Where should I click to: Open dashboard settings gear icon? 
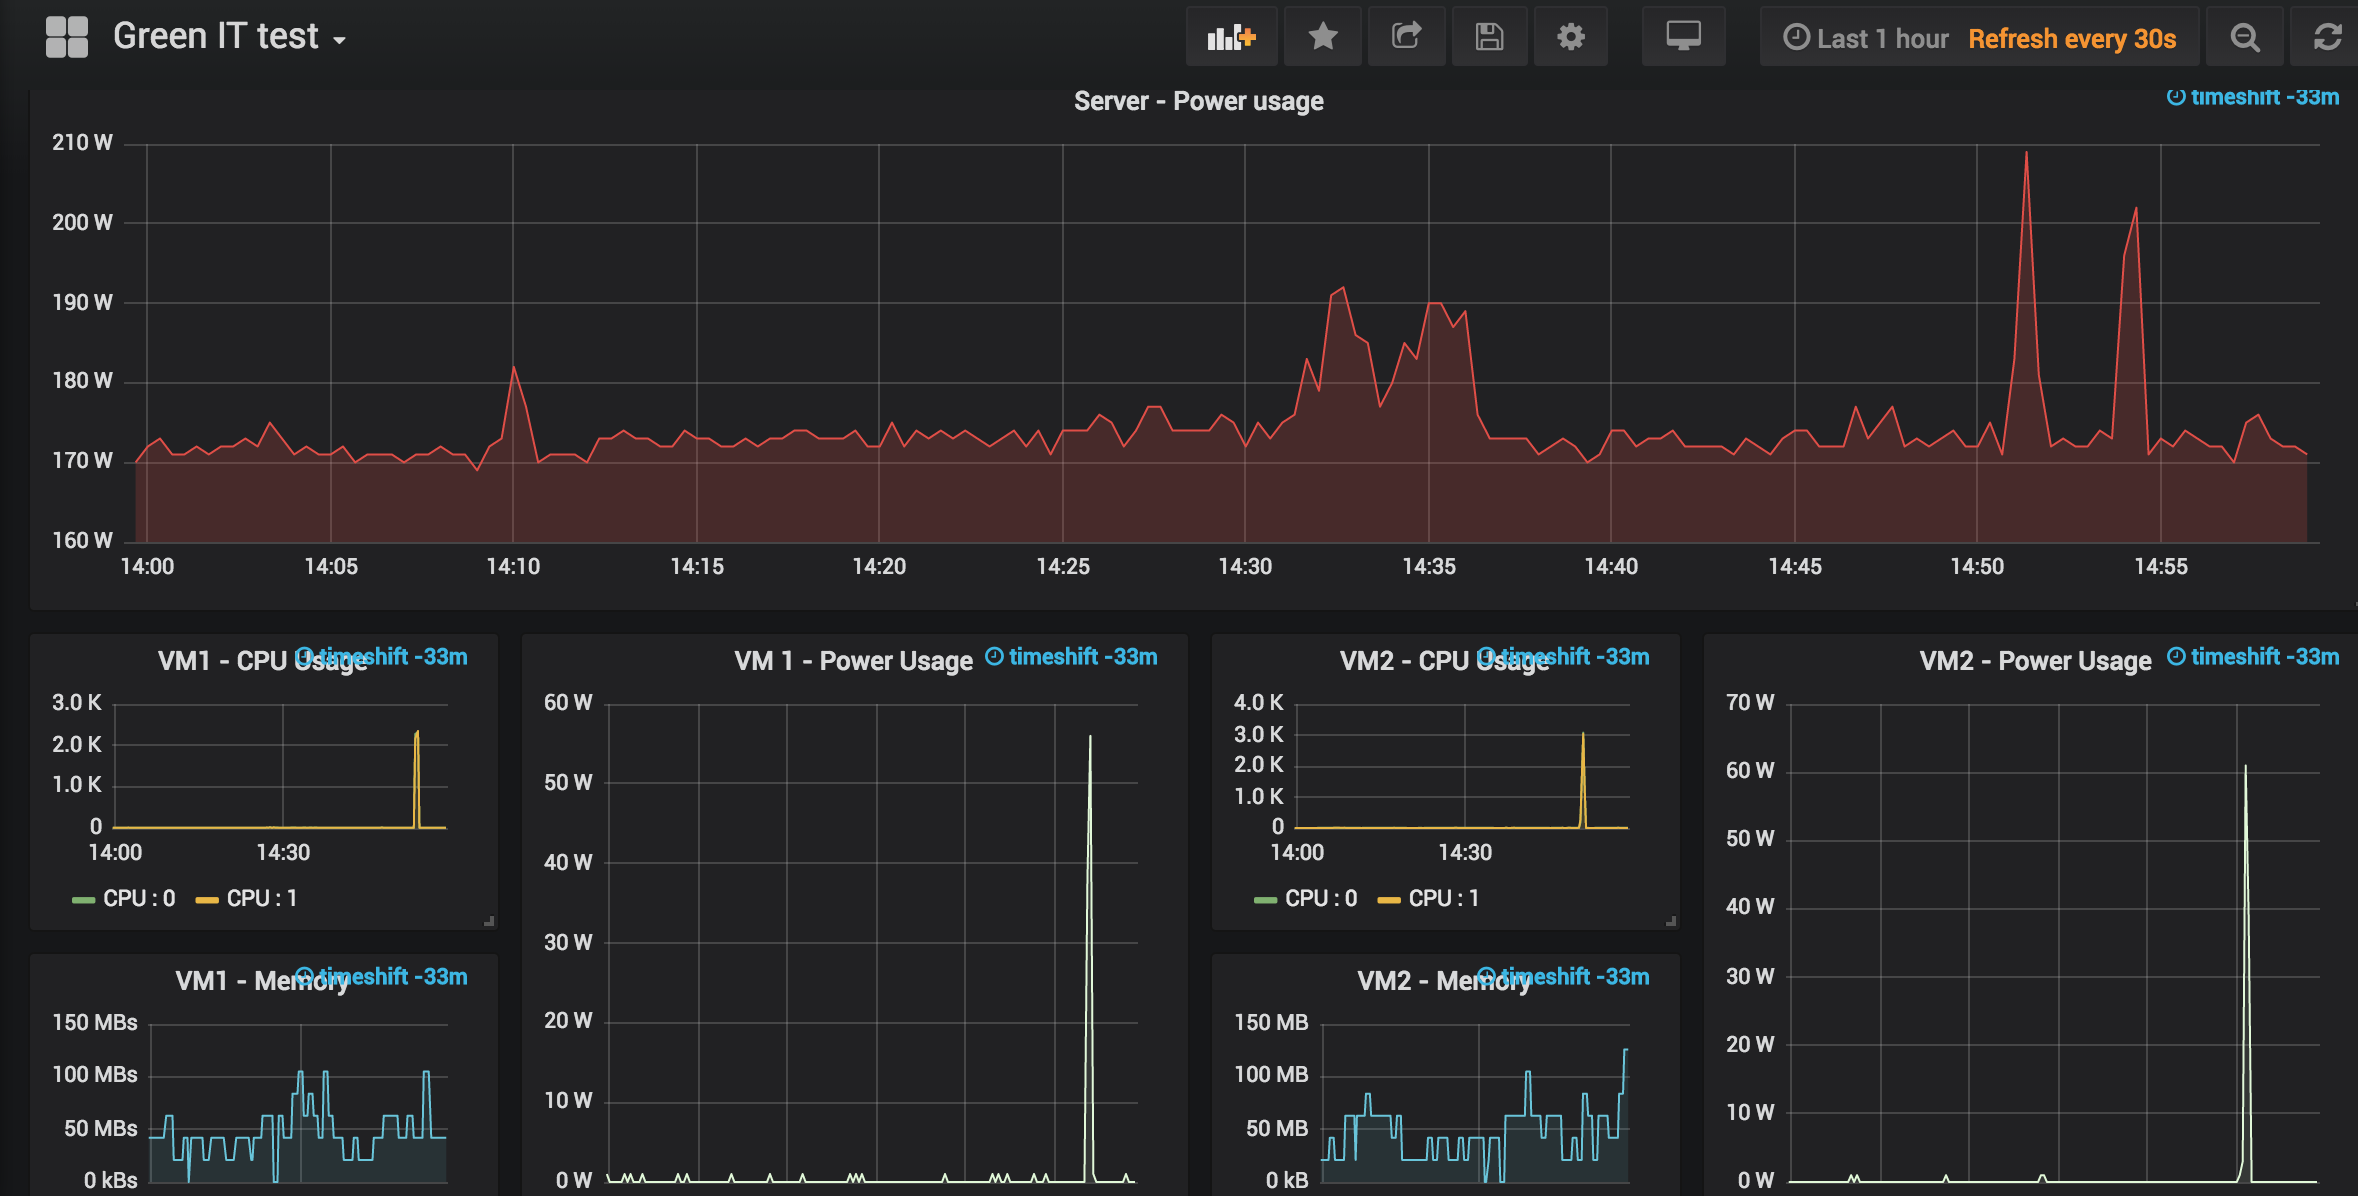(1570, 37)
